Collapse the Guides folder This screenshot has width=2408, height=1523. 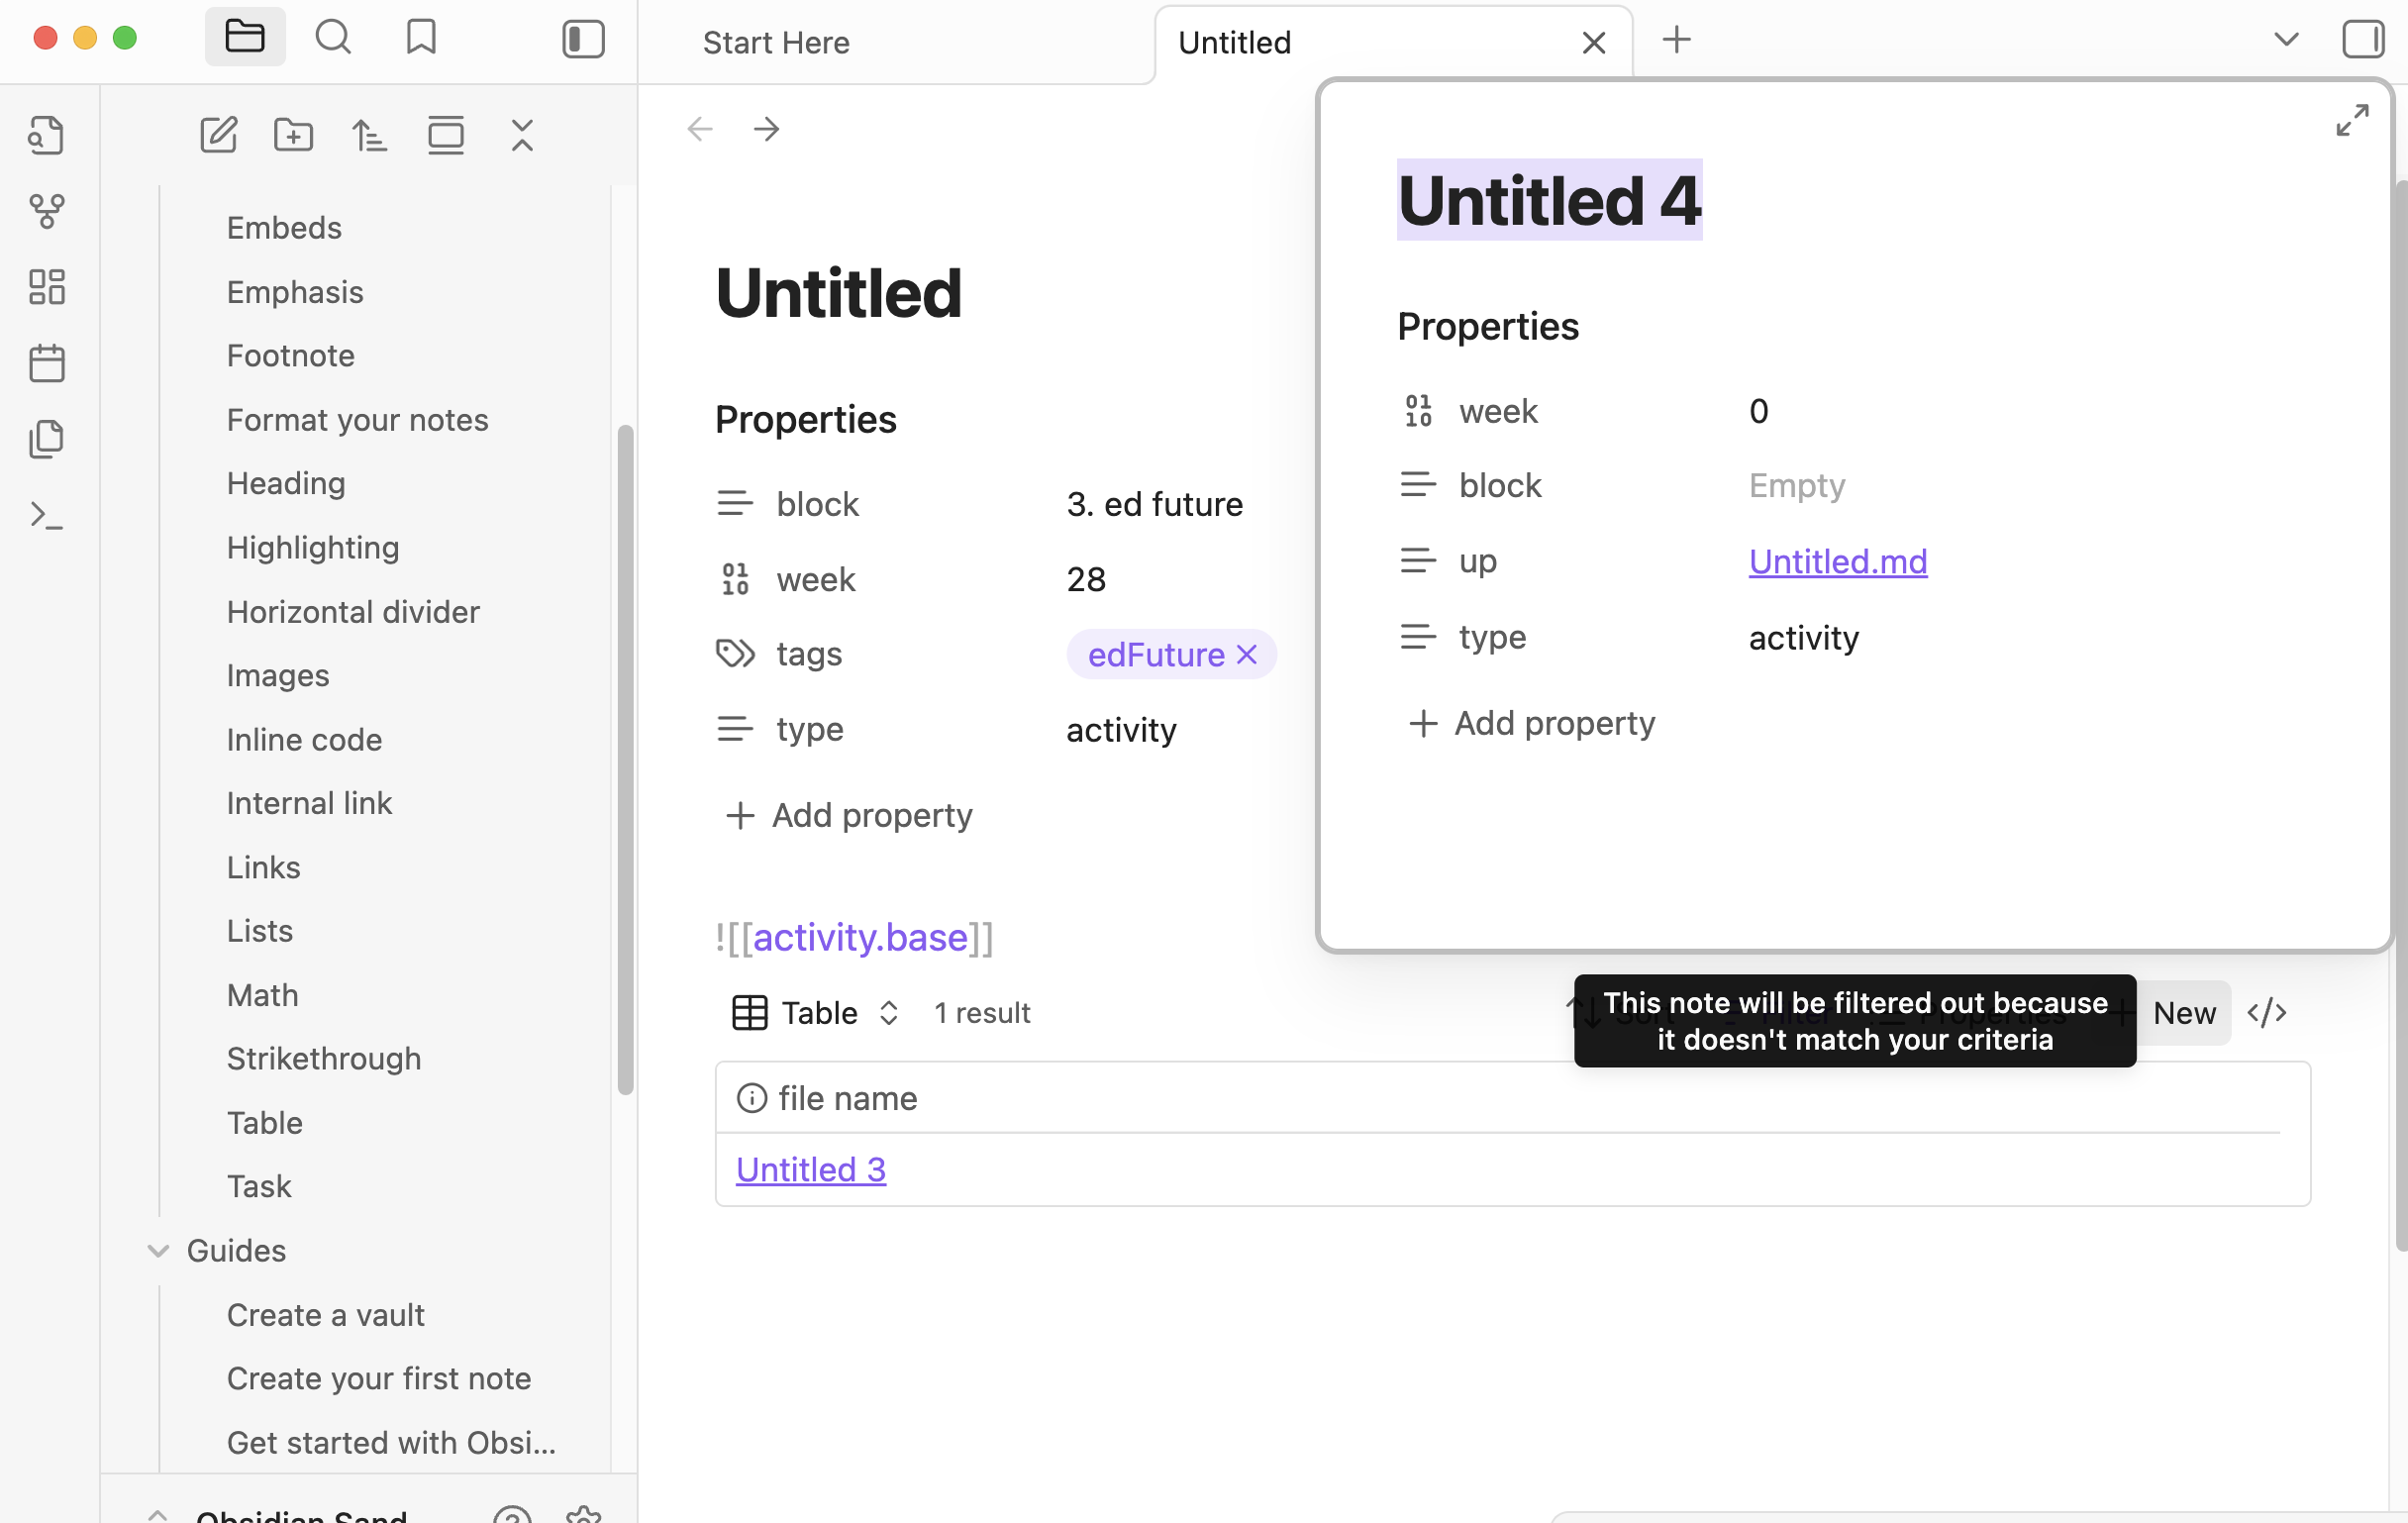click(x=158, y=1251)
